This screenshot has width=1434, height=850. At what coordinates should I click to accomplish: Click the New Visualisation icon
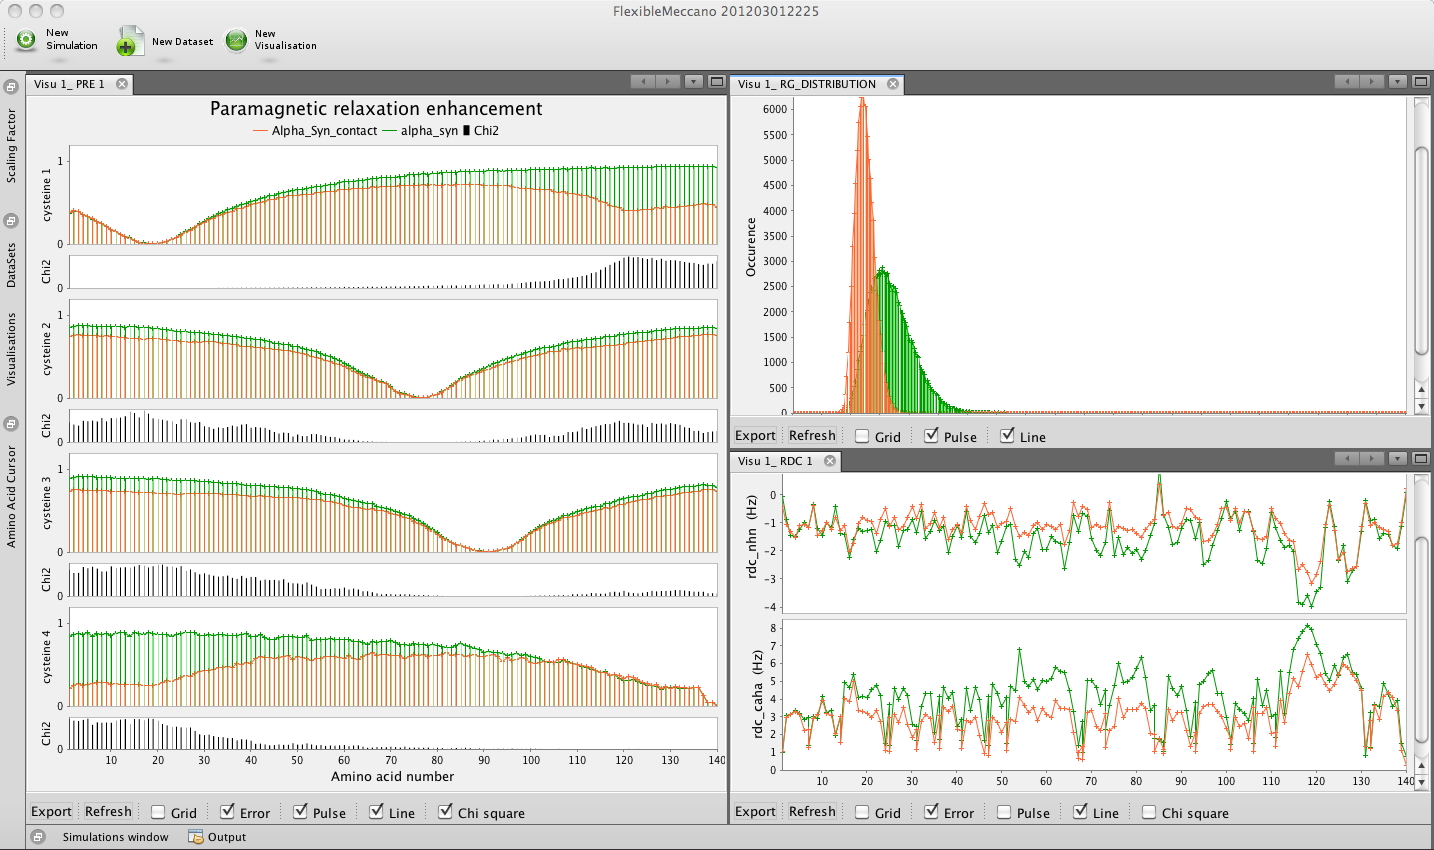[x=236, y=41]
